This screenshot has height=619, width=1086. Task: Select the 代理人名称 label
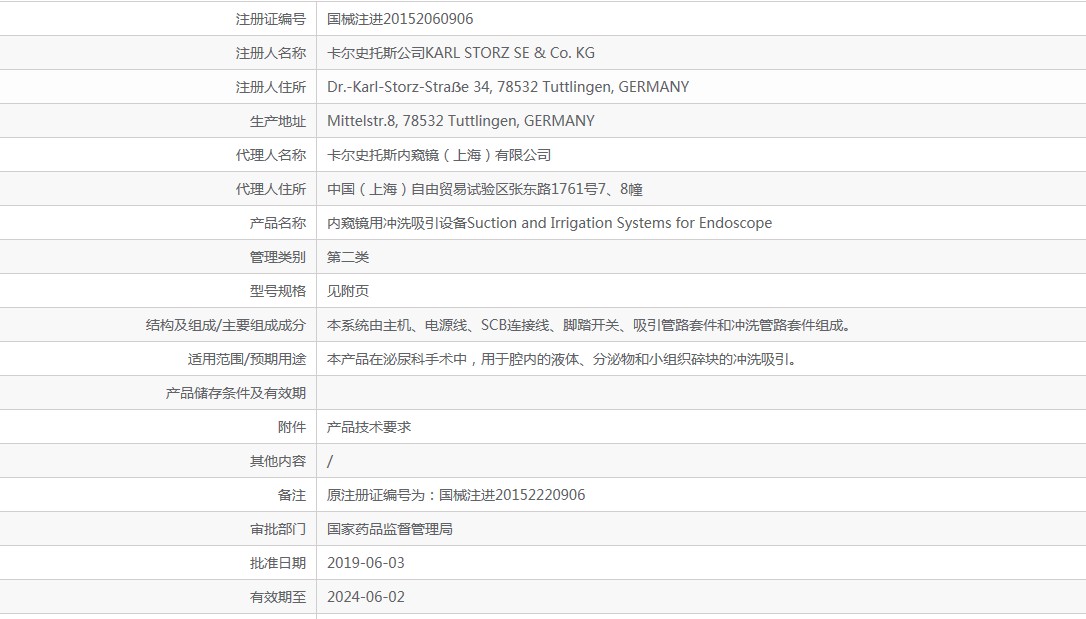[271, 154]
